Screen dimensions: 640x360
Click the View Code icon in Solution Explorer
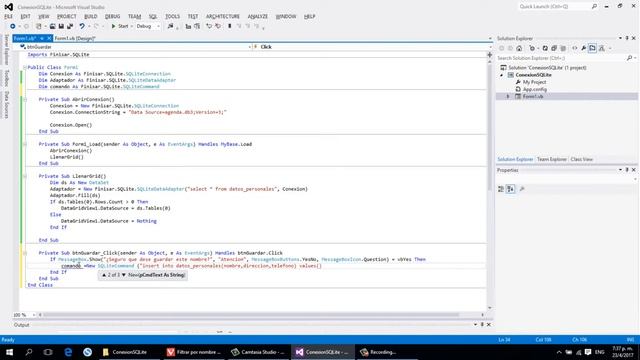575,48
